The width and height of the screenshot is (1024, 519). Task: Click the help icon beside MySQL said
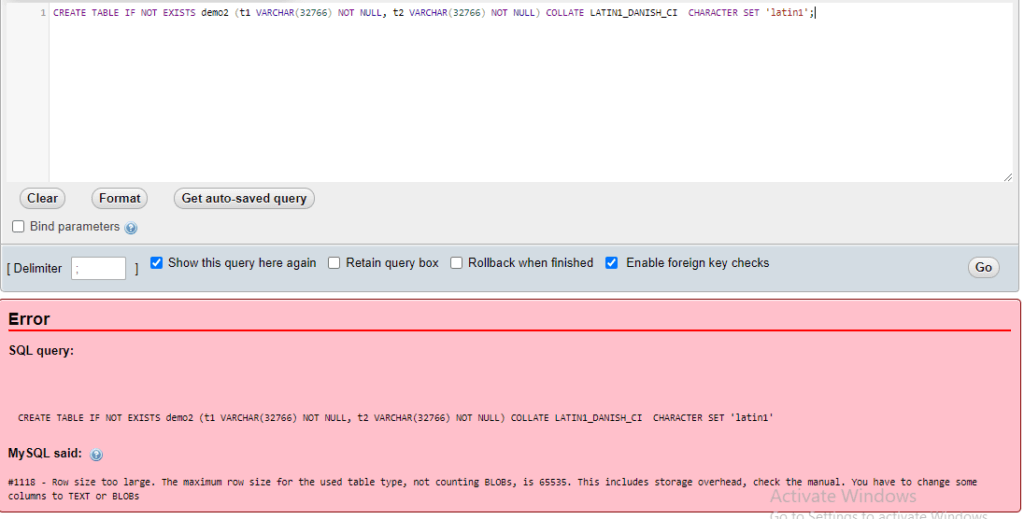(x=97, y=455)
